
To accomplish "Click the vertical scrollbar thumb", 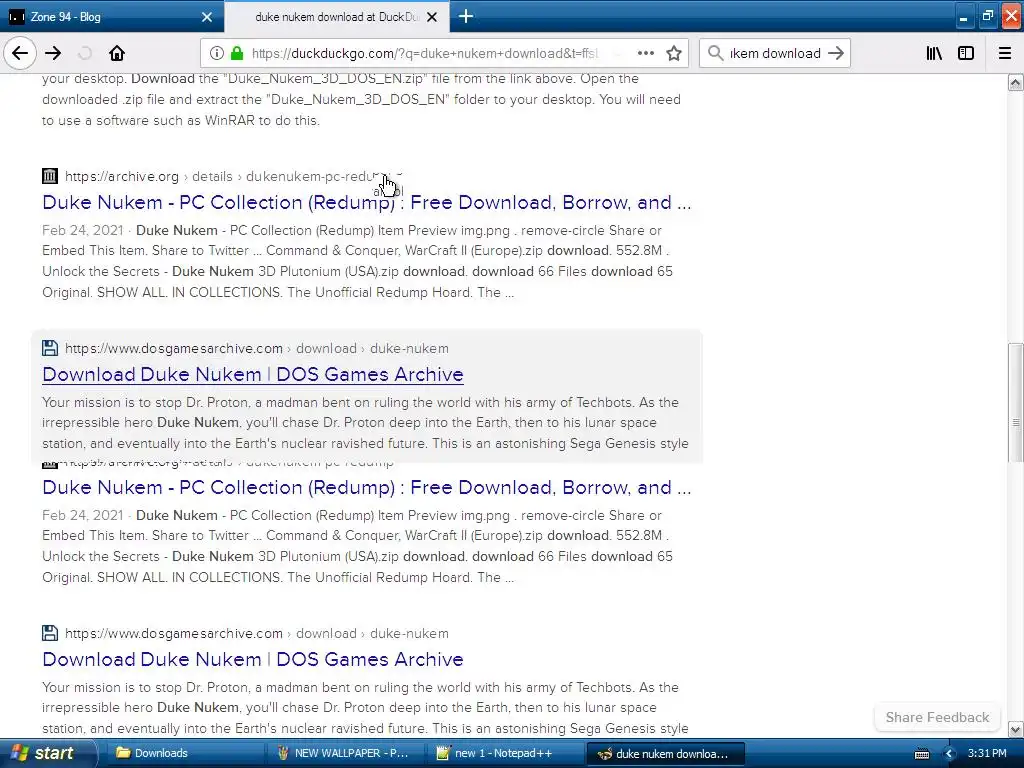I will [x=1016, y=403].
